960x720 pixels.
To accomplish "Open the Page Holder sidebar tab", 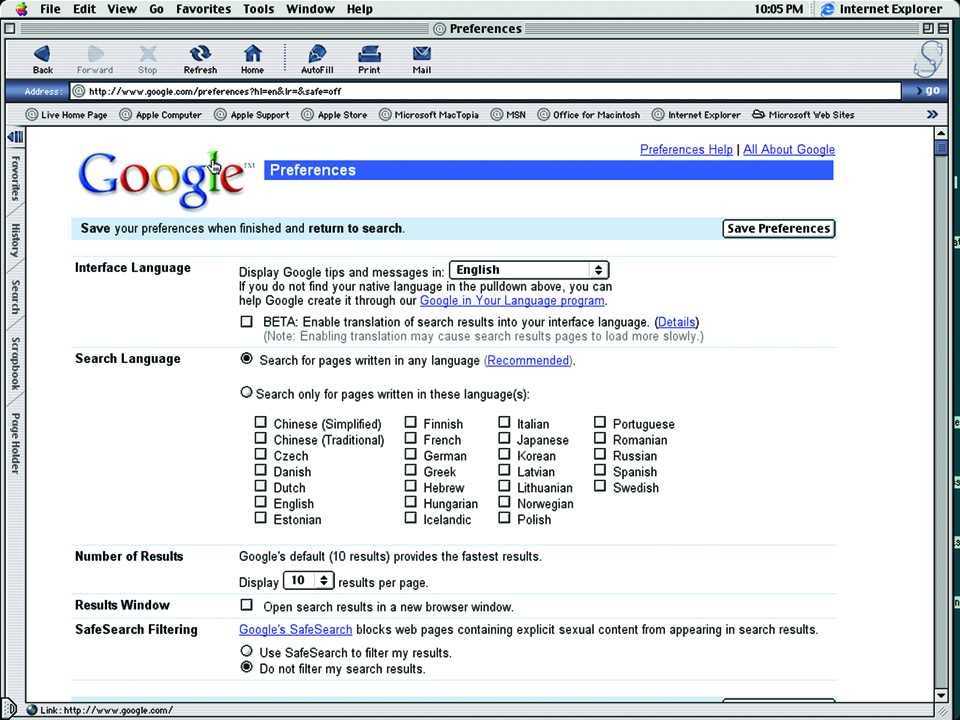I will point(15,443).
